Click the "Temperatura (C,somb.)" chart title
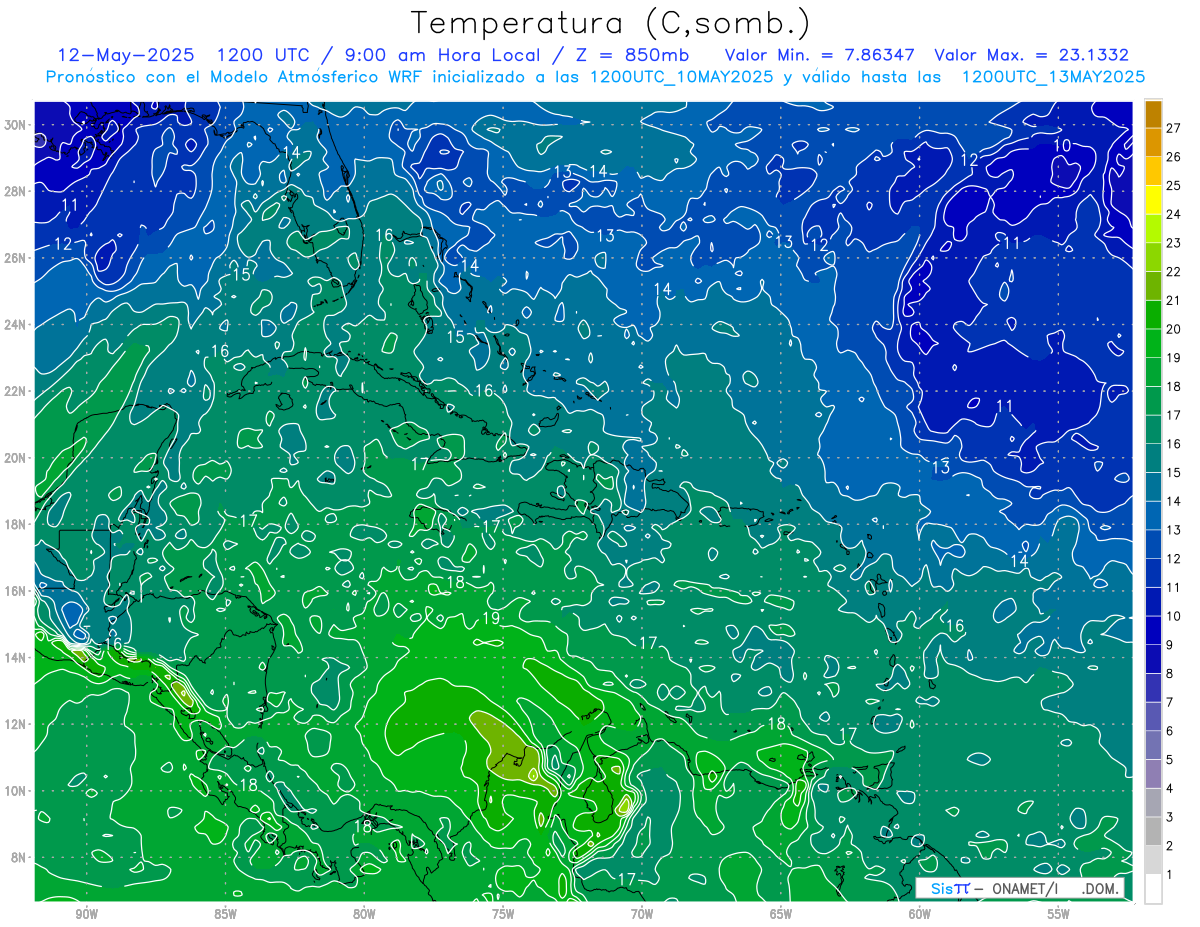 [x=610, y=22]
